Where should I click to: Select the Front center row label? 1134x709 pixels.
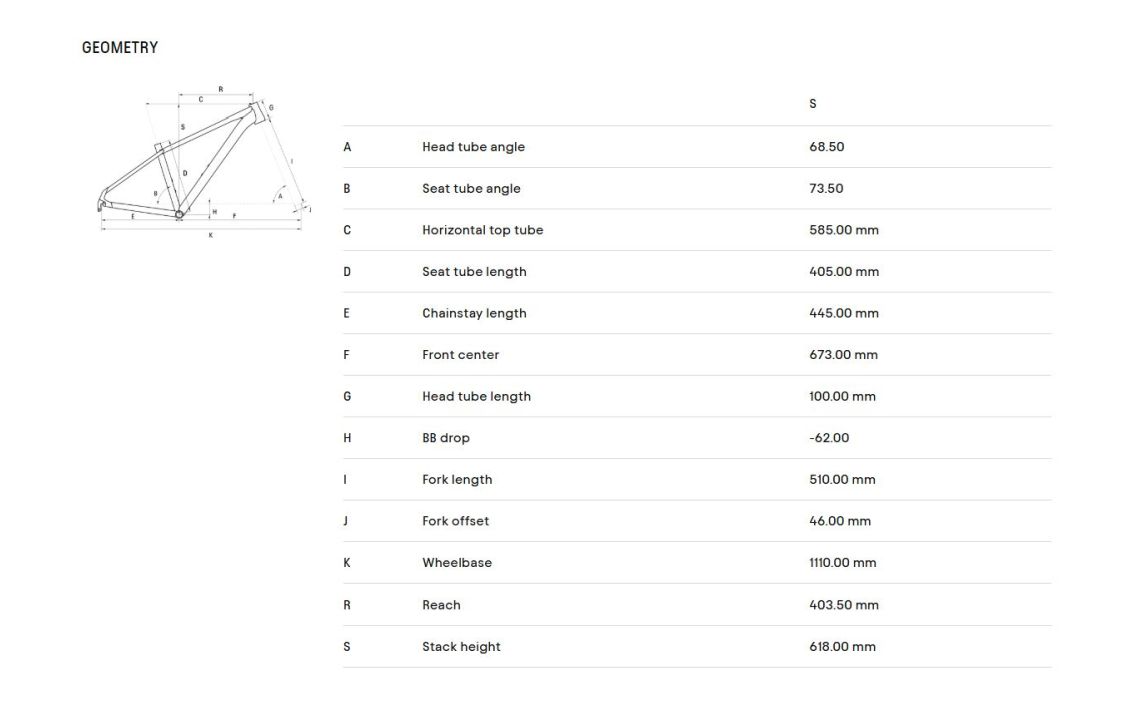[x=460, y=355]
